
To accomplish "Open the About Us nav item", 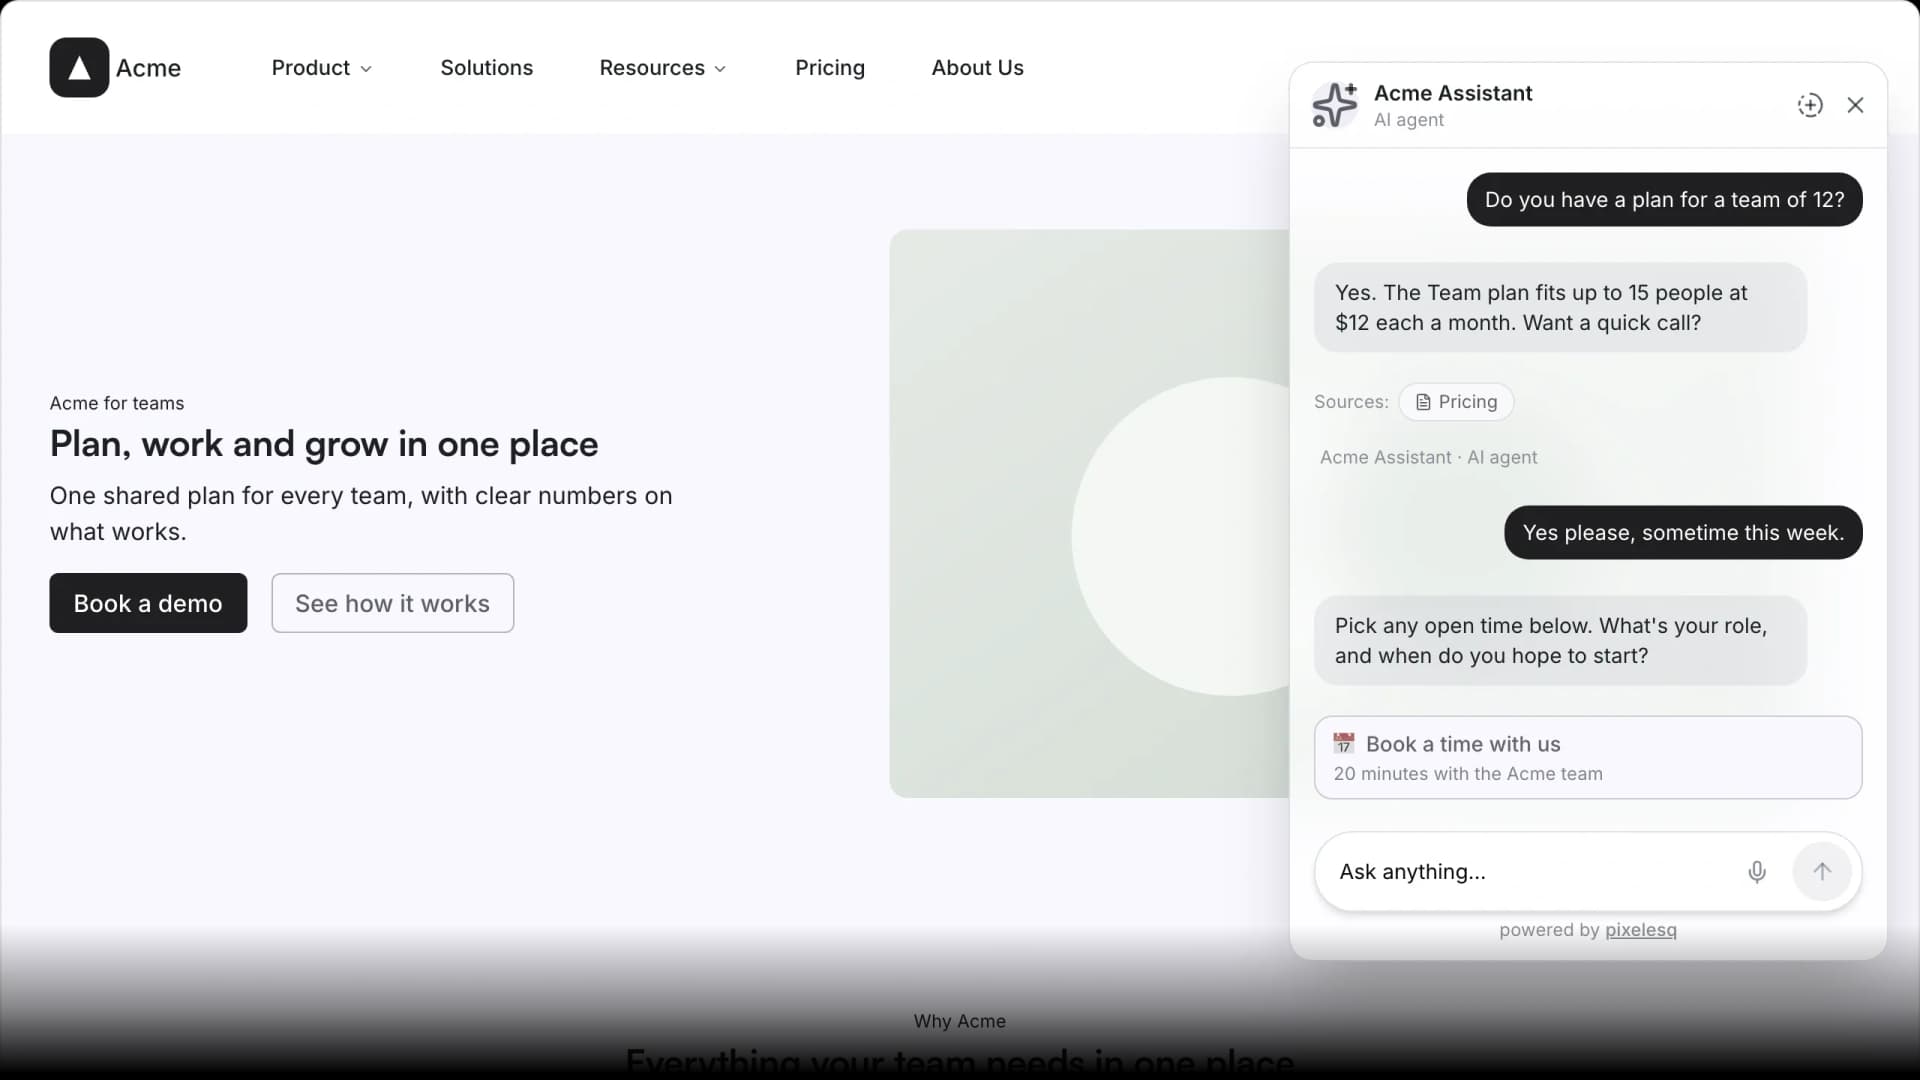I will [x=978, y=67].
